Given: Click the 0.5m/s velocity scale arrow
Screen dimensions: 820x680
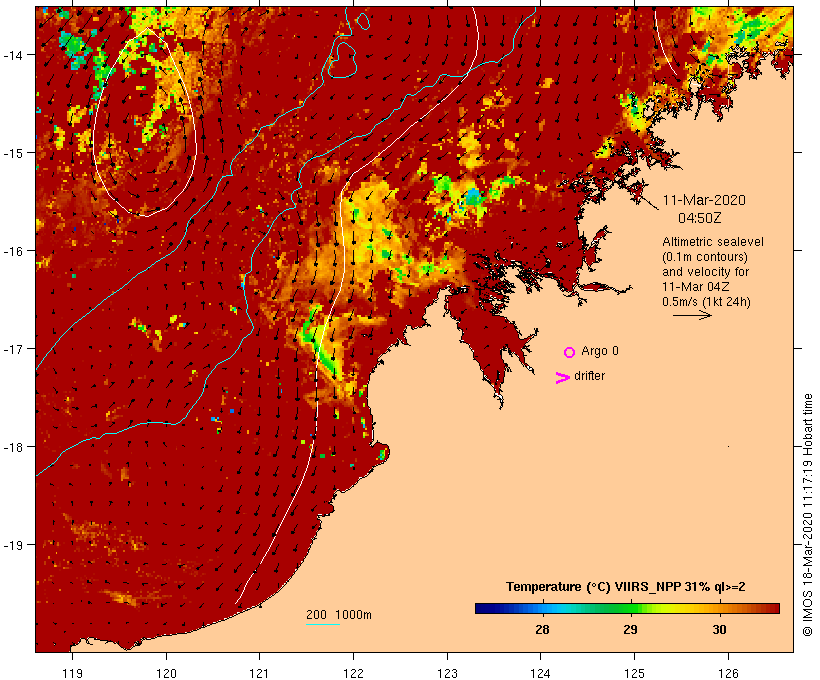Looking at the screenshot, I should (692, 315).
